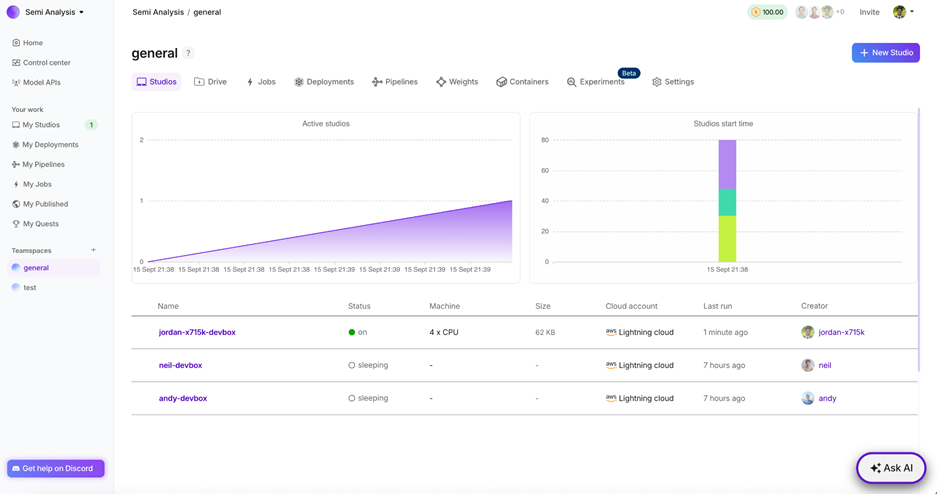Open My Jobs in the sidebar
The height and width of the screenshot is (494, 937).
32,184
